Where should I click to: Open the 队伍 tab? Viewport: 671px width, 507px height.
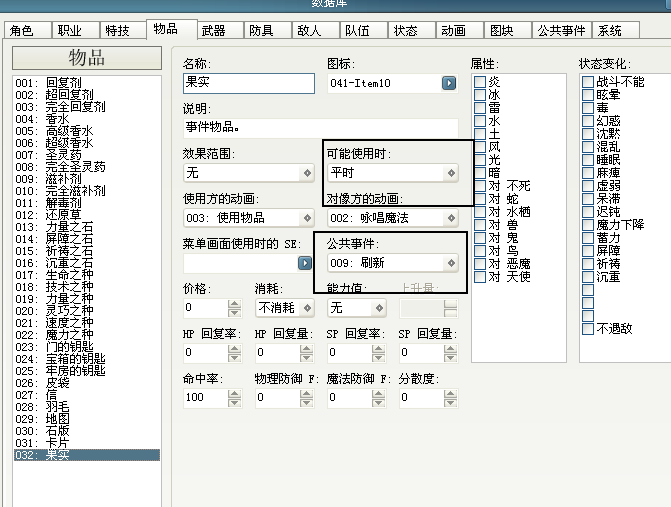(x=363, y=30)
